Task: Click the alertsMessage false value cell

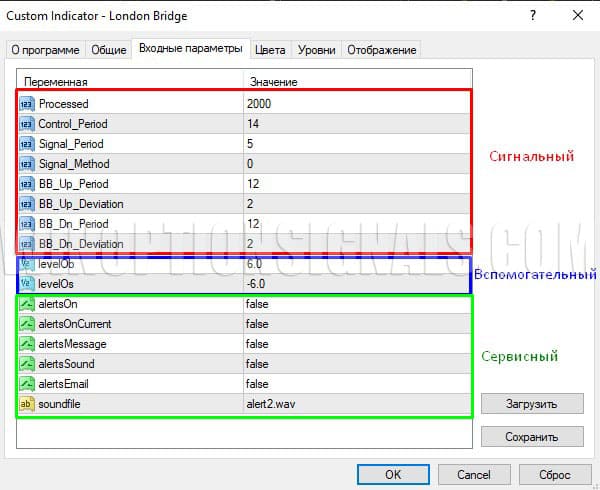Action: [x=257, y=344]
